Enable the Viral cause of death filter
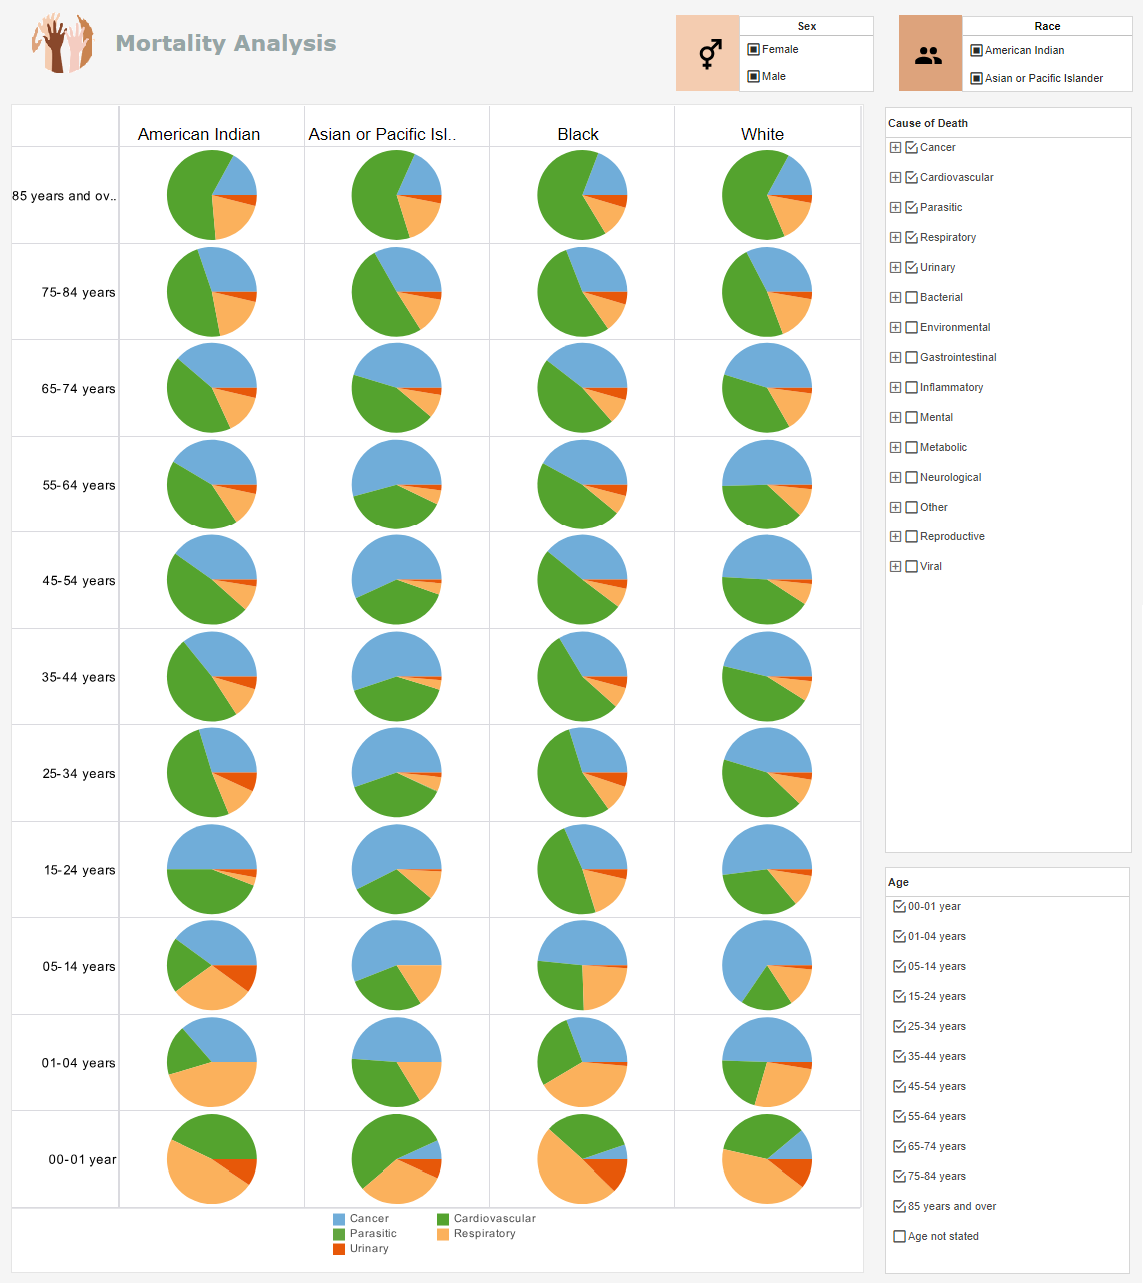Viewport: 1145px width, 1283px height. pos(910,566)
